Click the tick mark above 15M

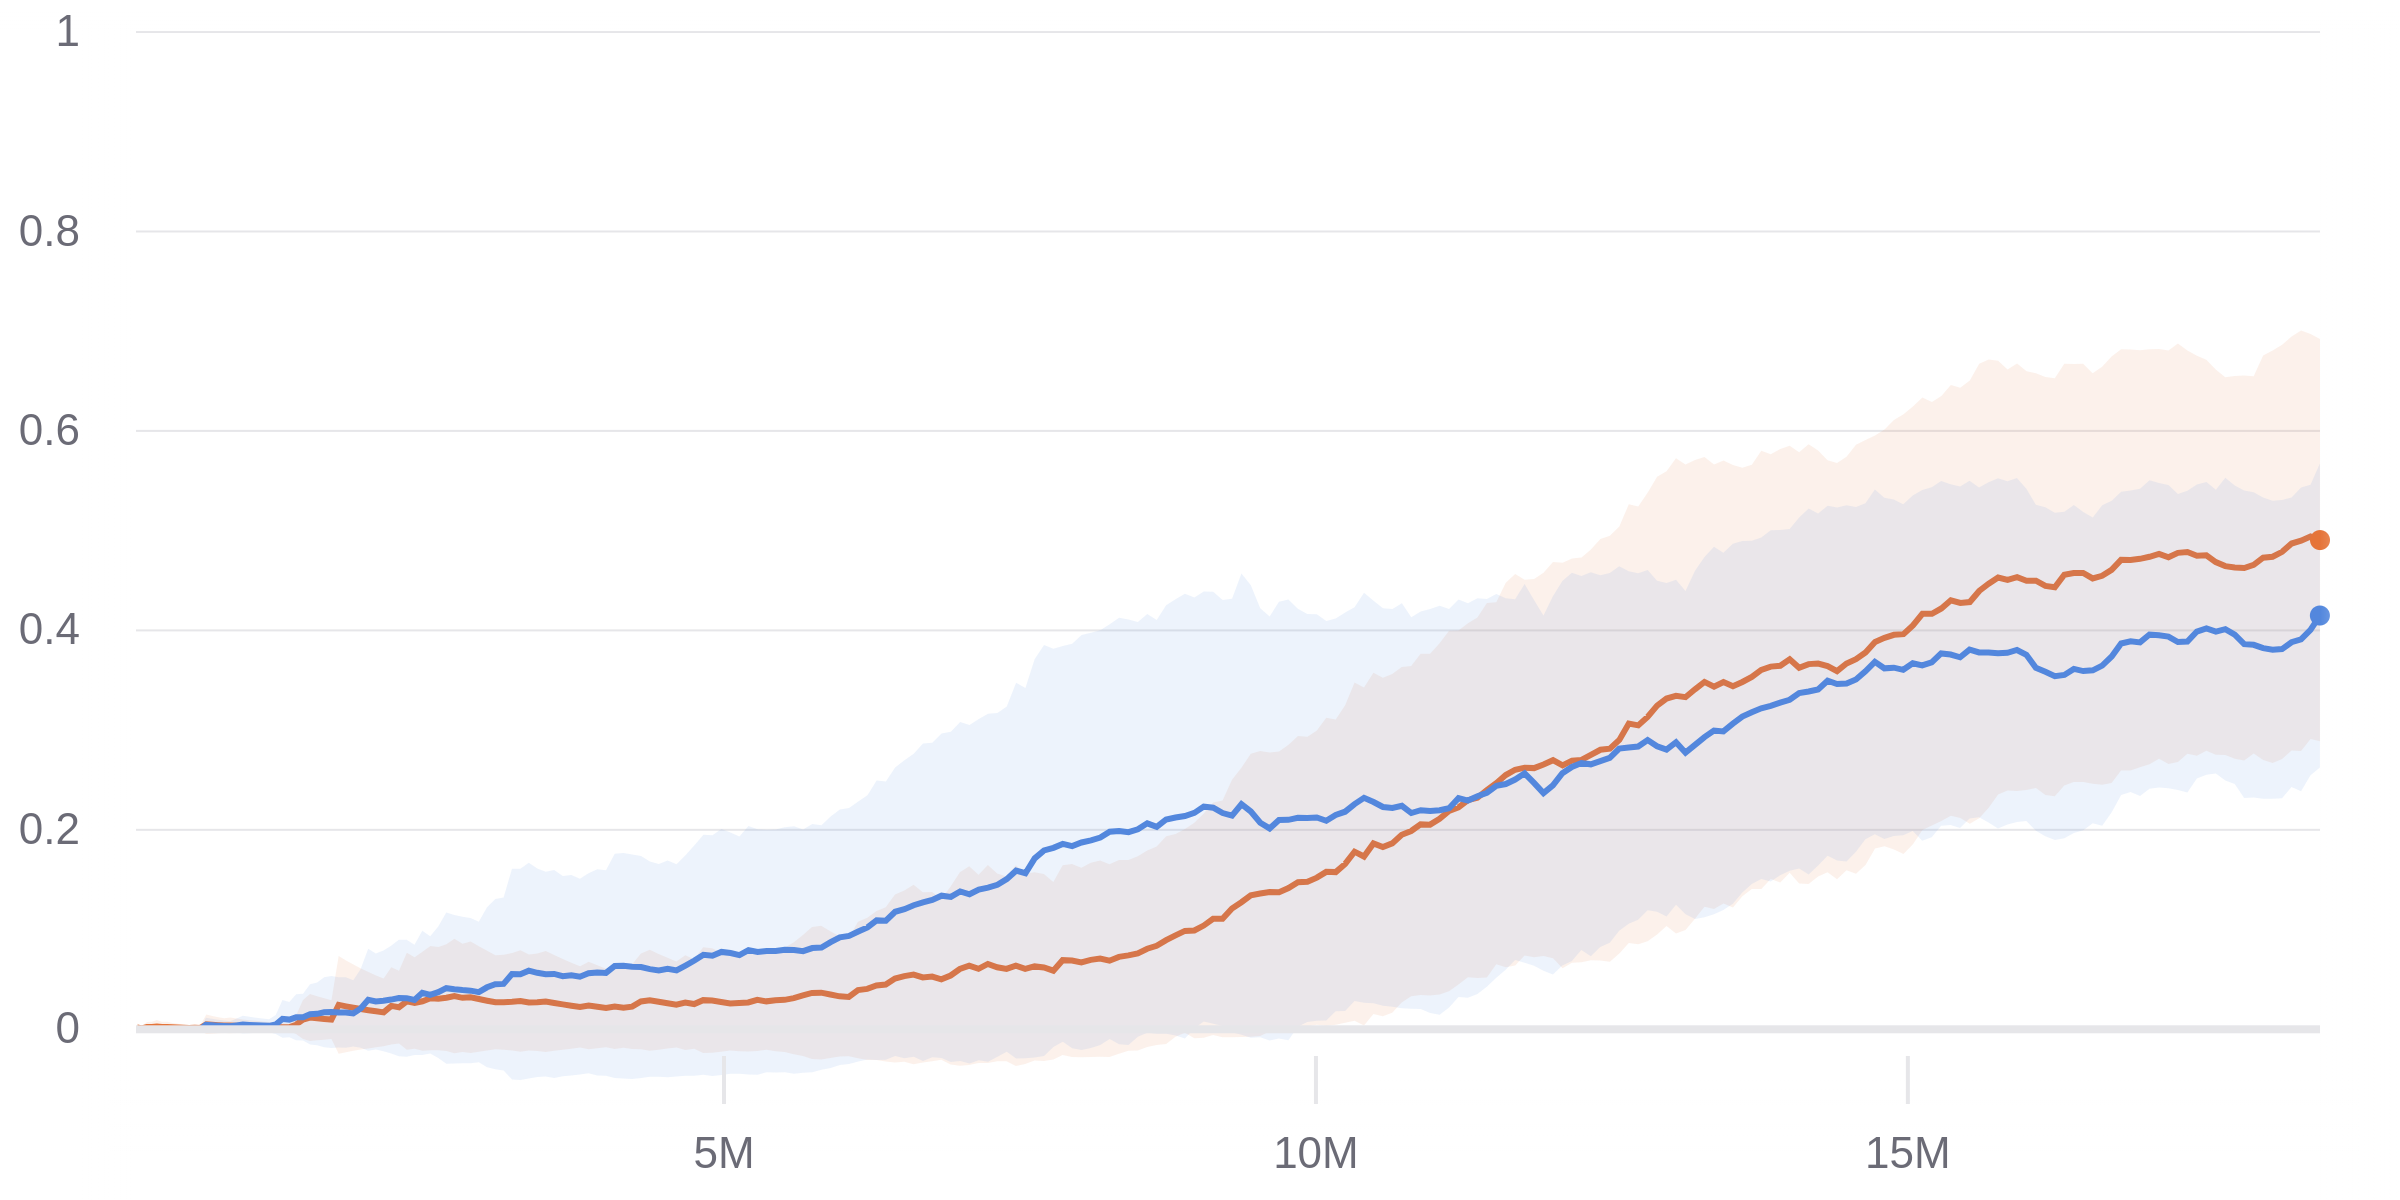click(1908, 1080)
